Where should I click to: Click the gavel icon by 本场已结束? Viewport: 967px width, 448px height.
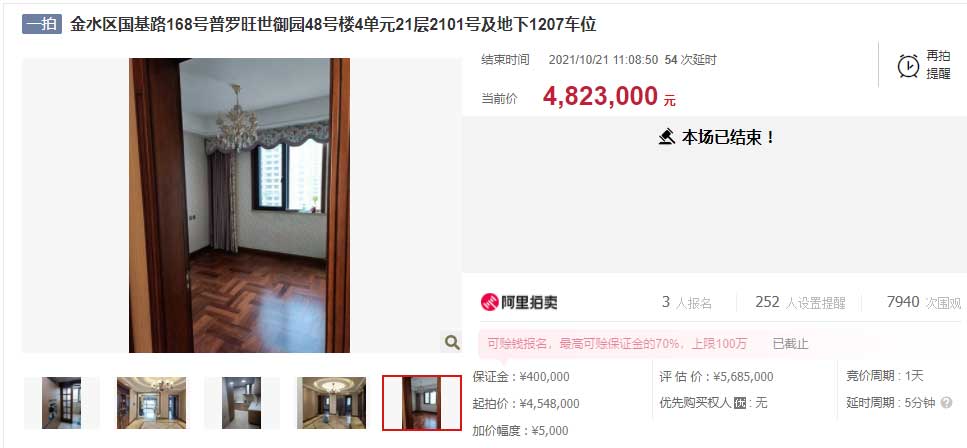point(666,137)
